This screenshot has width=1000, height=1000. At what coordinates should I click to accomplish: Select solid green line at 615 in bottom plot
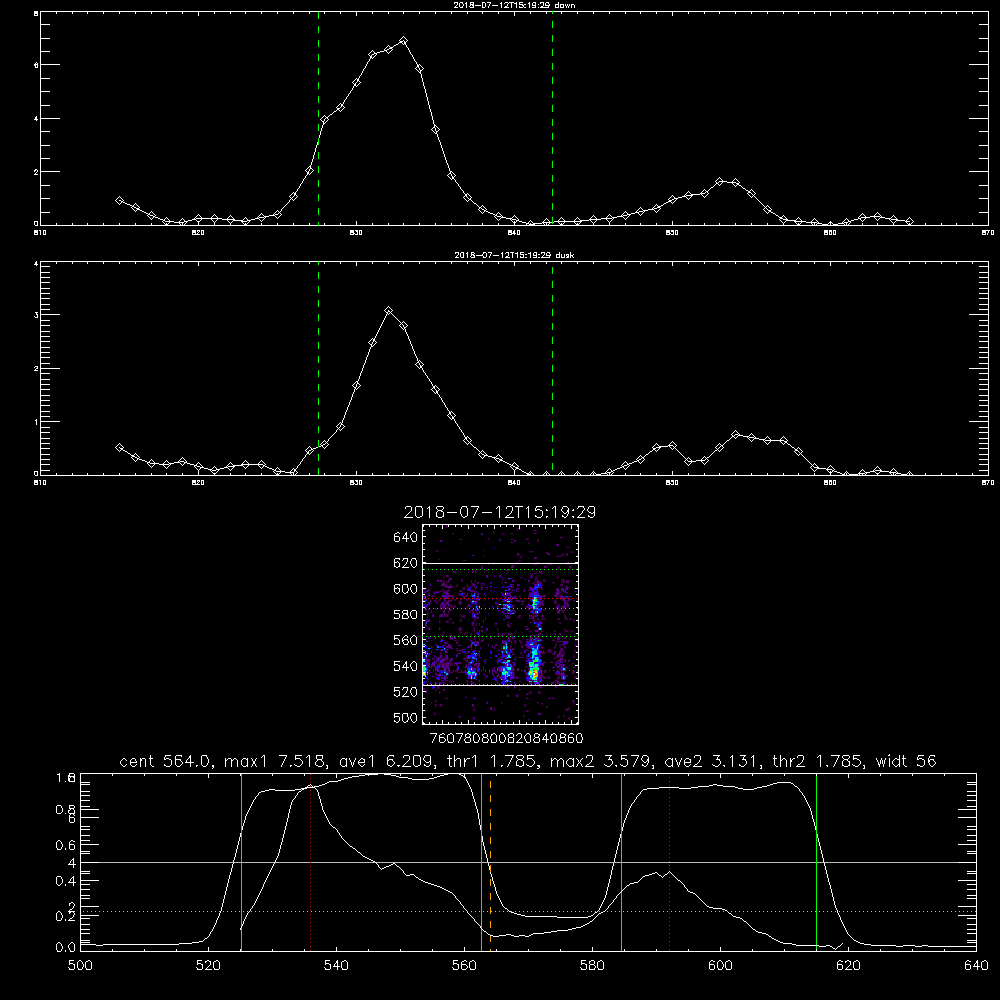[x=816, y=862]
